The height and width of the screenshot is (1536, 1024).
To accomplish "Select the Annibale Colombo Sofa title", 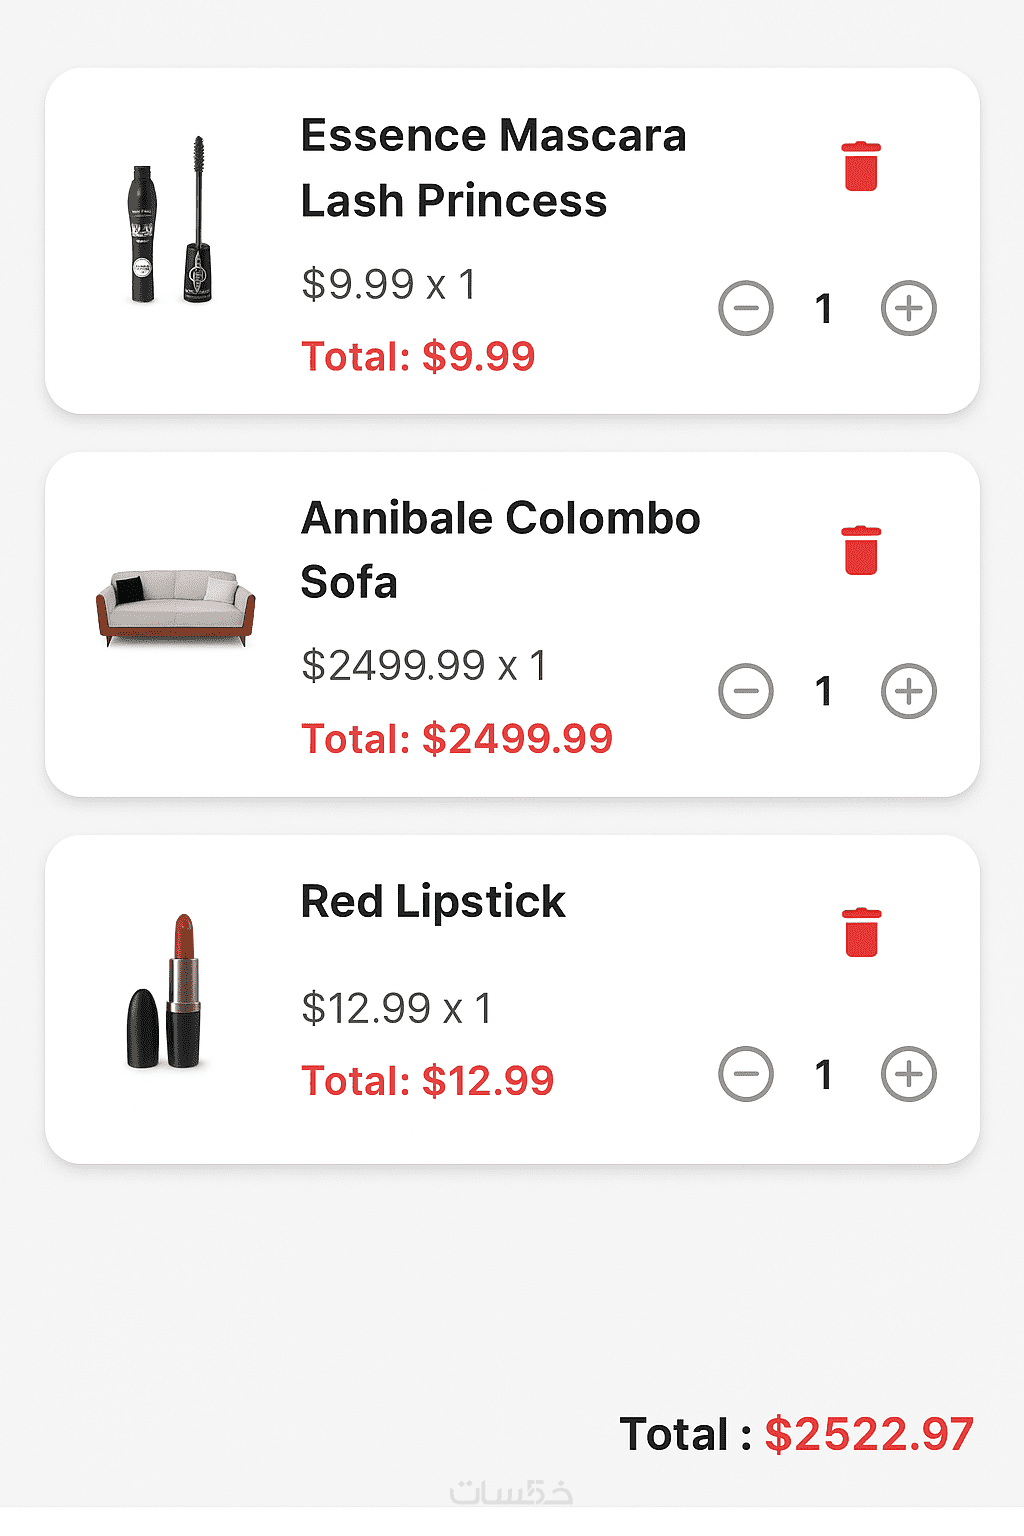I will pos(500,550).
